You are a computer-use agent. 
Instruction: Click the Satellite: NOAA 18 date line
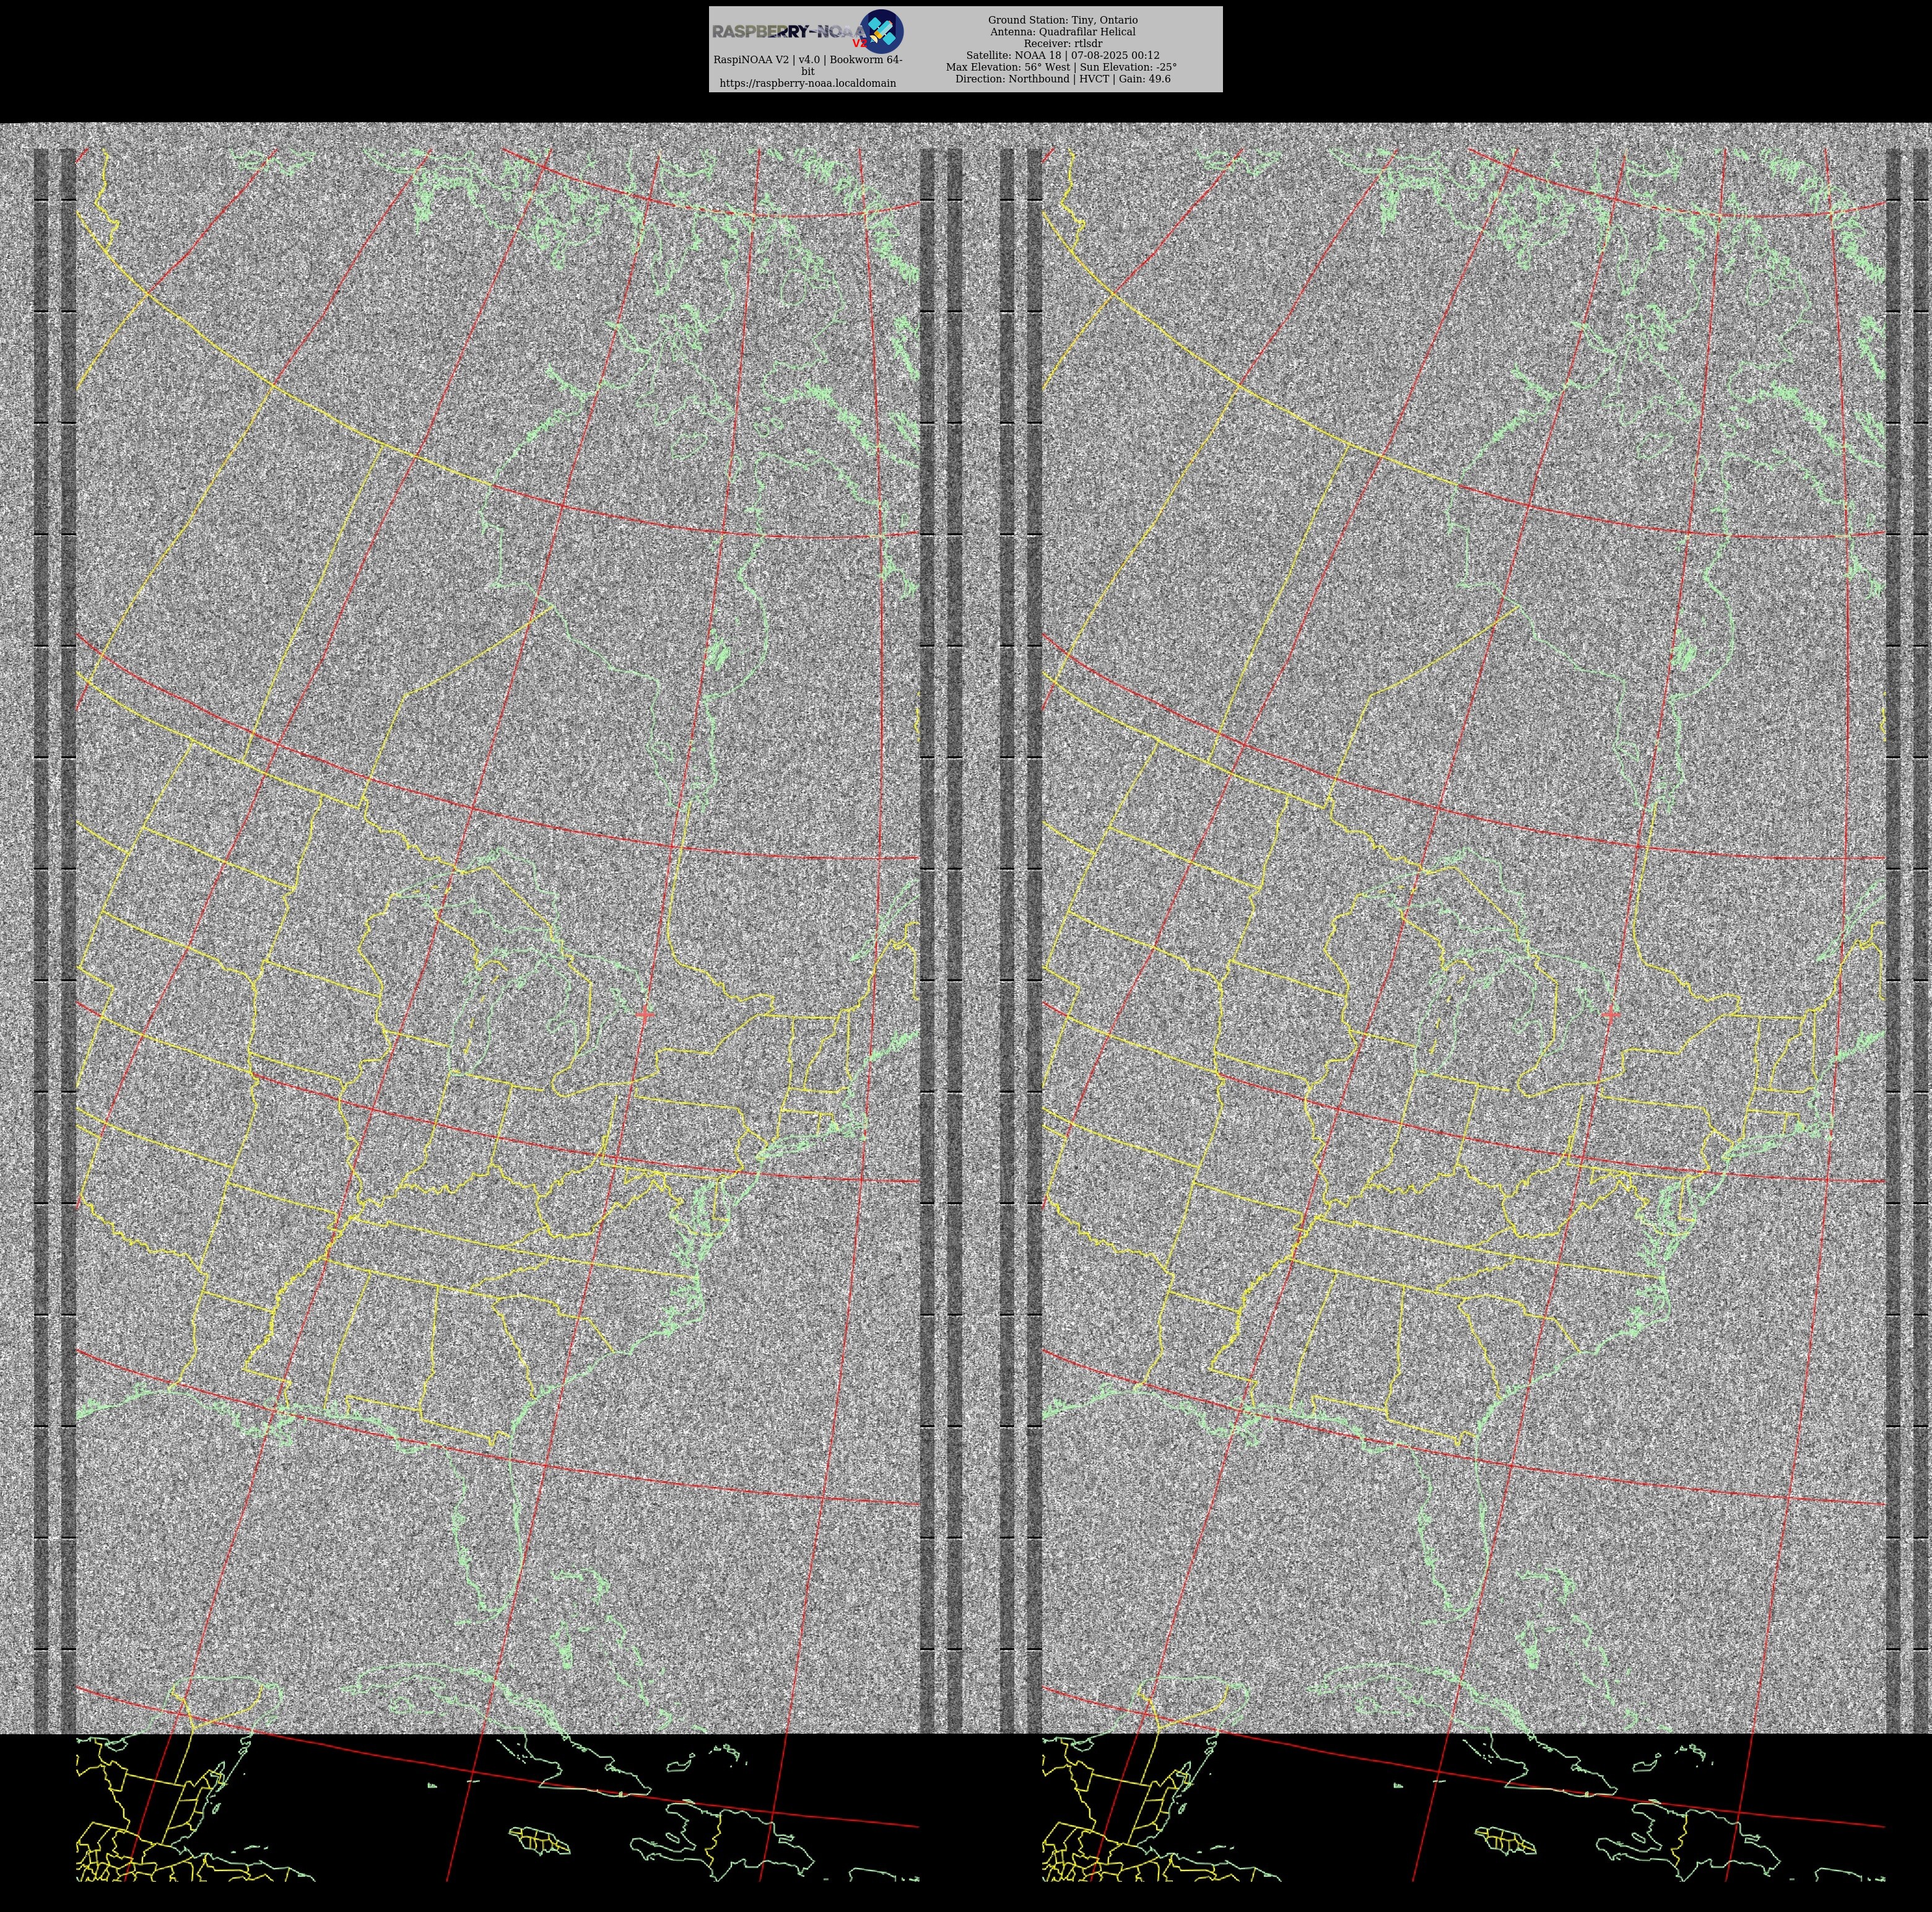coord(1062,56)
